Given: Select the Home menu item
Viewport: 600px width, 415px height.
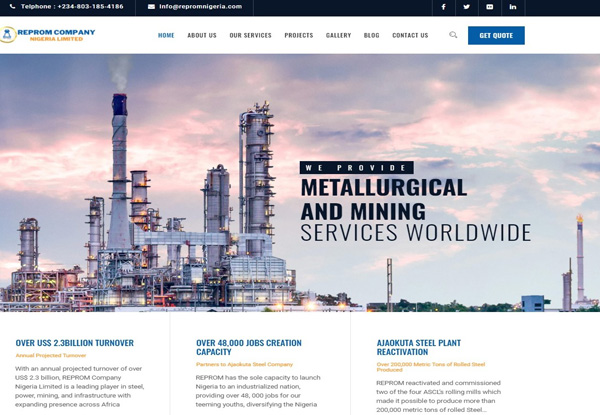Looking at the screenshot, I should pos(166,35).
